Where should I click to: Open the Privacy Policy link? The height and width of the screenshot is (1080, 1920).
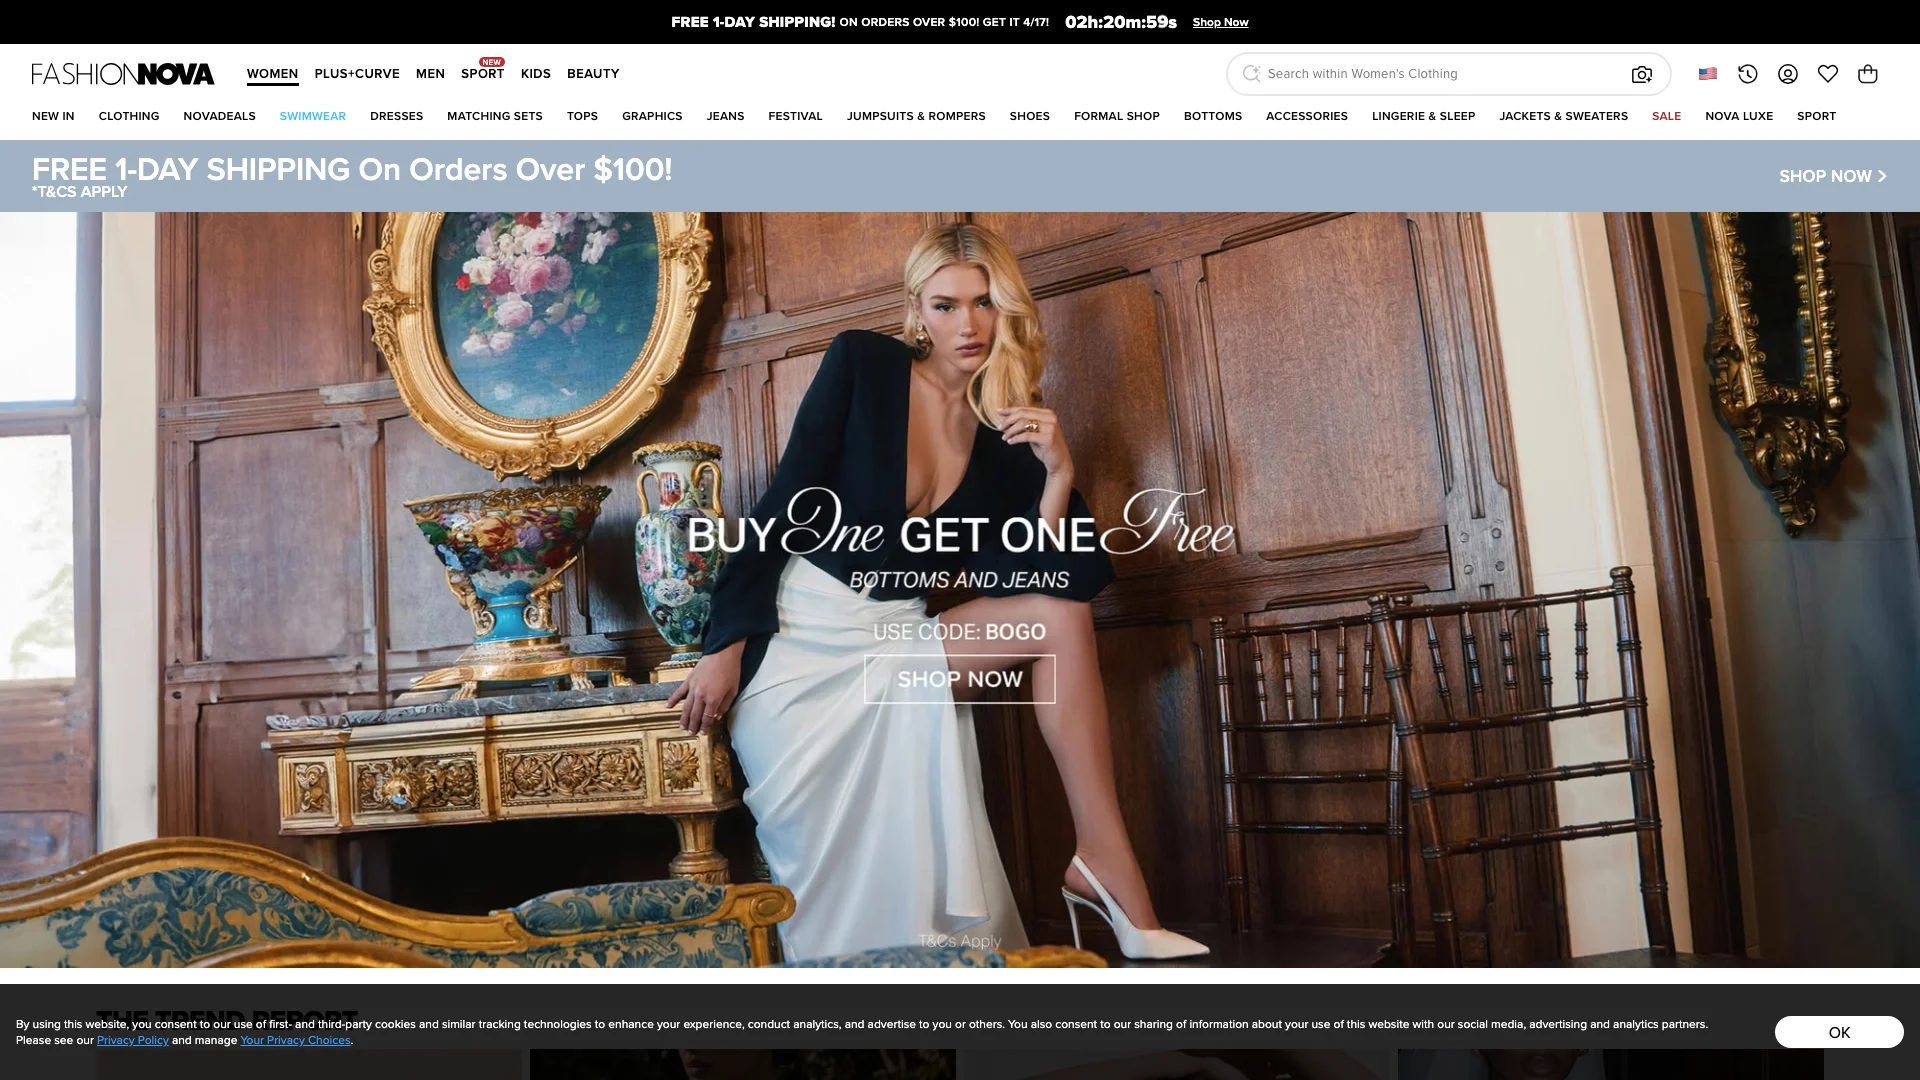coord(133,1040)
